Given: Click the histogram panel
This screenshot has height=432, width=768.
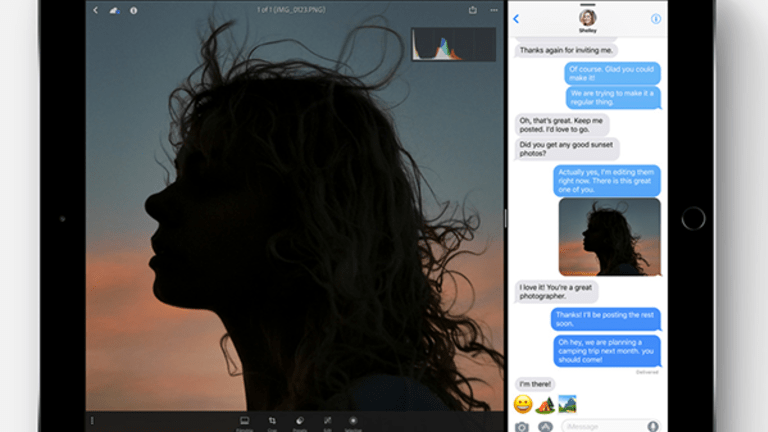Looking at the screenshot, I should (453, 44).
